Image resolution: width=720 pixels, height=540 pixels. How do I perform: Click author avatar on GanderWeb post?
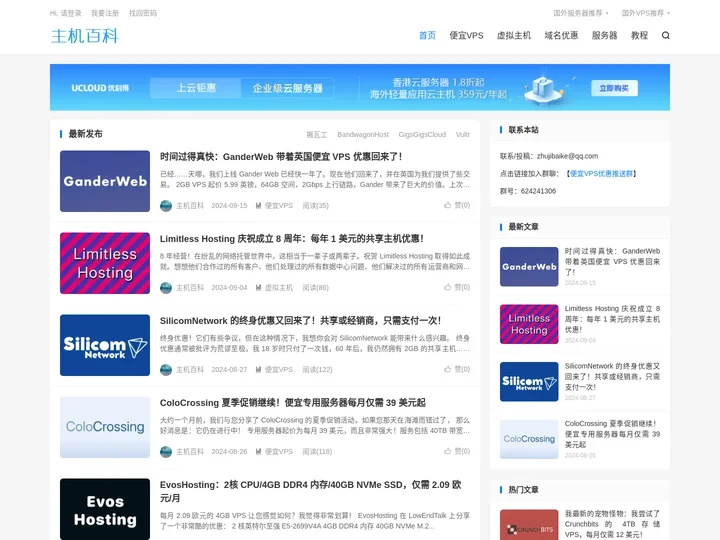[166, 206]
